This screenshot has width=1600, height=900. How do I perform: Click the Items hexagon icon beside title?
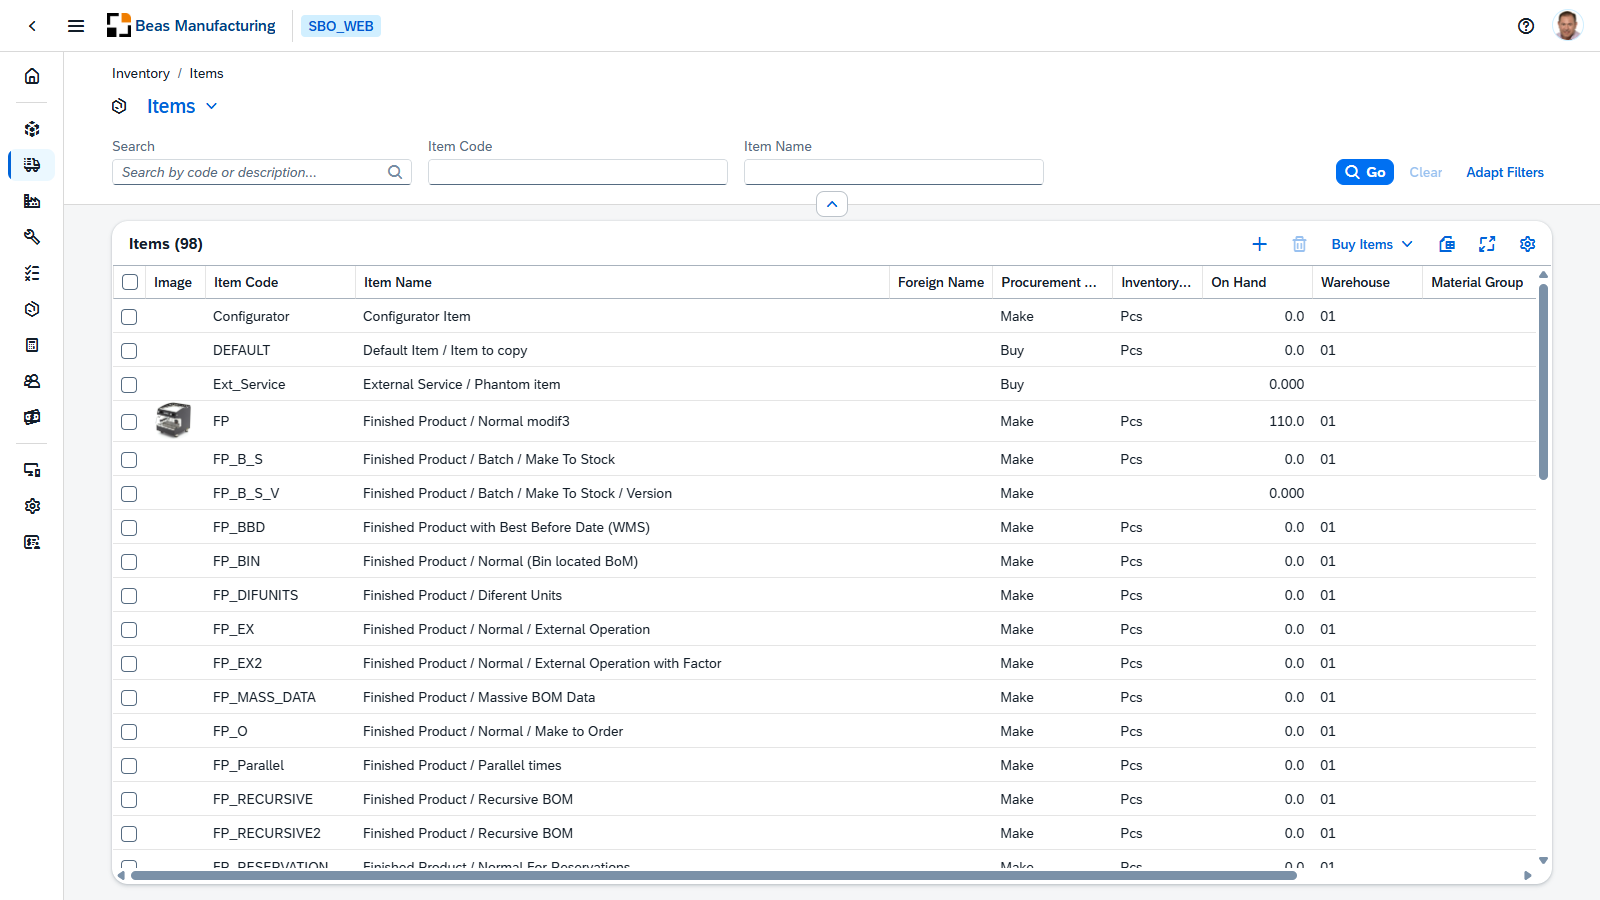[x=119, y=106]
